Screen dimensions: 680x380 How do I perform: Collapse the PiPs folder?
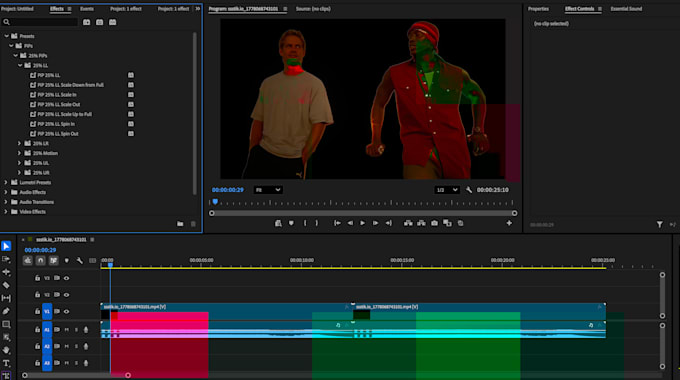point(11,46)
